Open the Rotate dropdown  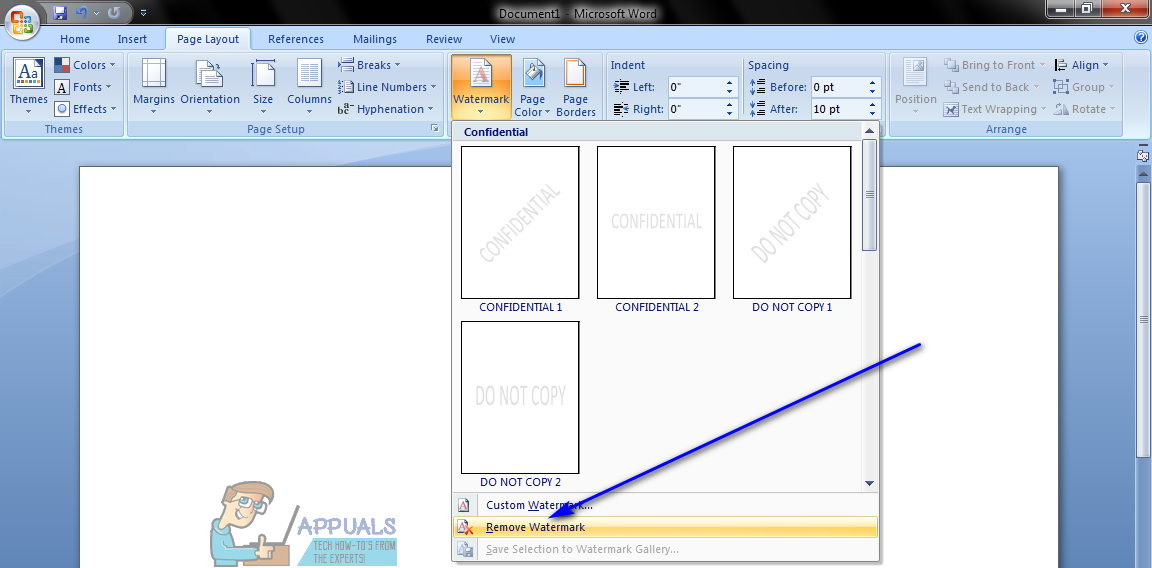(1084, 109)
